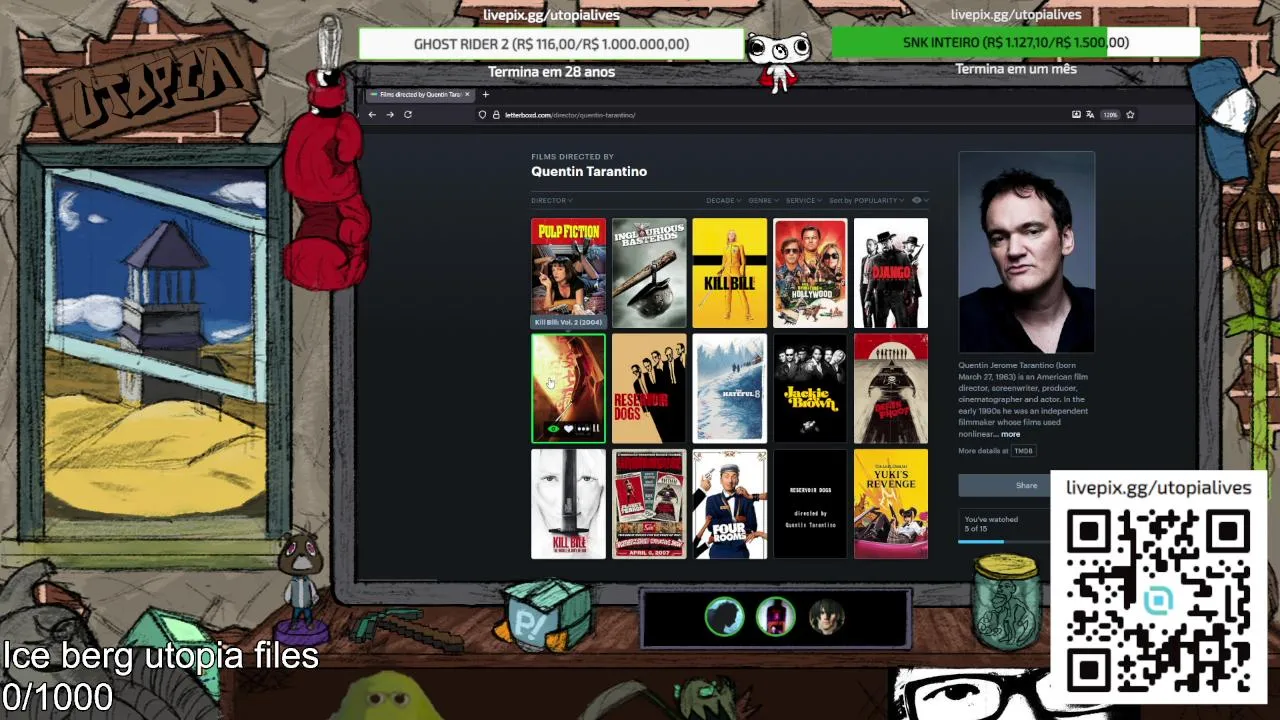
Task: Open the yellow Kill Bill poster
Action: [x=730, y=273]
